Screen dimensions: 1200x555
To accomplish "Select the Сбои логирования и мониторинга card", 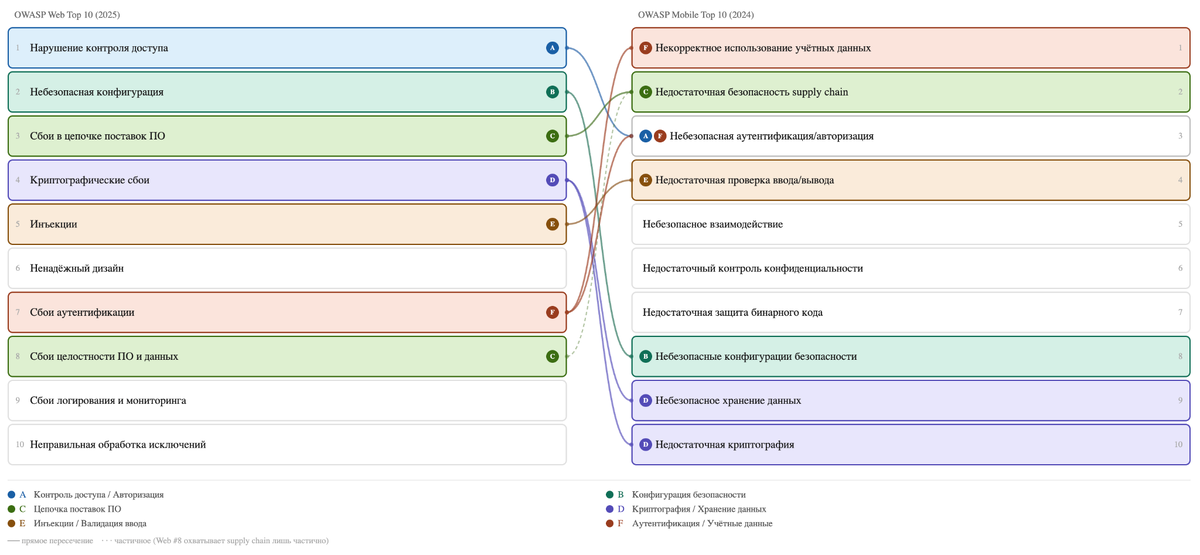I will (287, 400).
